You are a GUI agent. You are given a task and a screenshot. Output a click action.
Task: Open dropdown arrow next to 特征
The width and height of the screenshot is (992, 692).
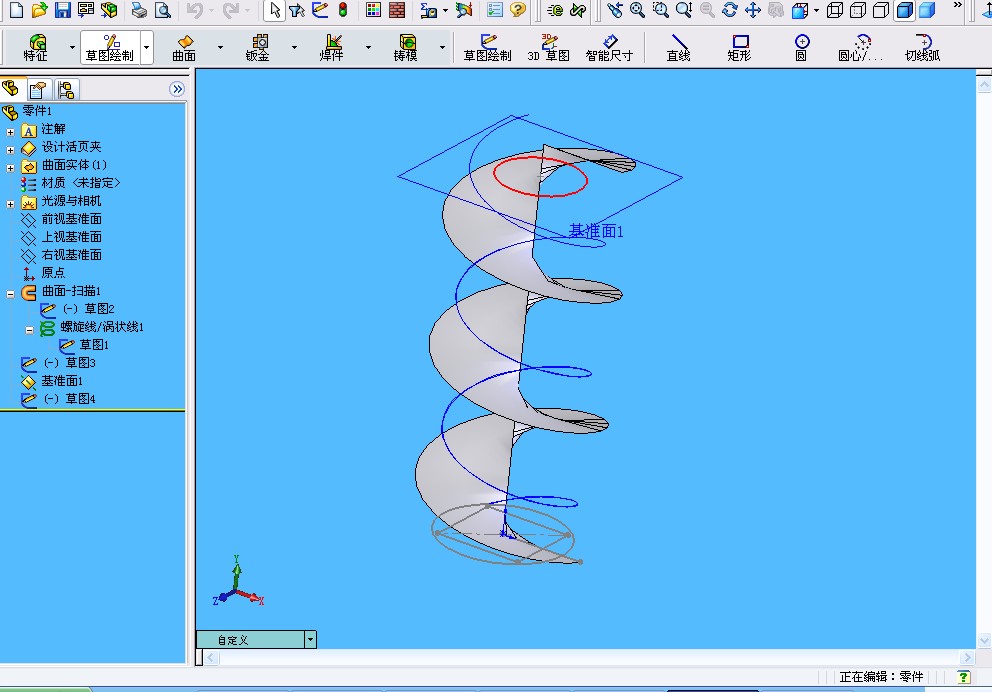pos(72,47)
